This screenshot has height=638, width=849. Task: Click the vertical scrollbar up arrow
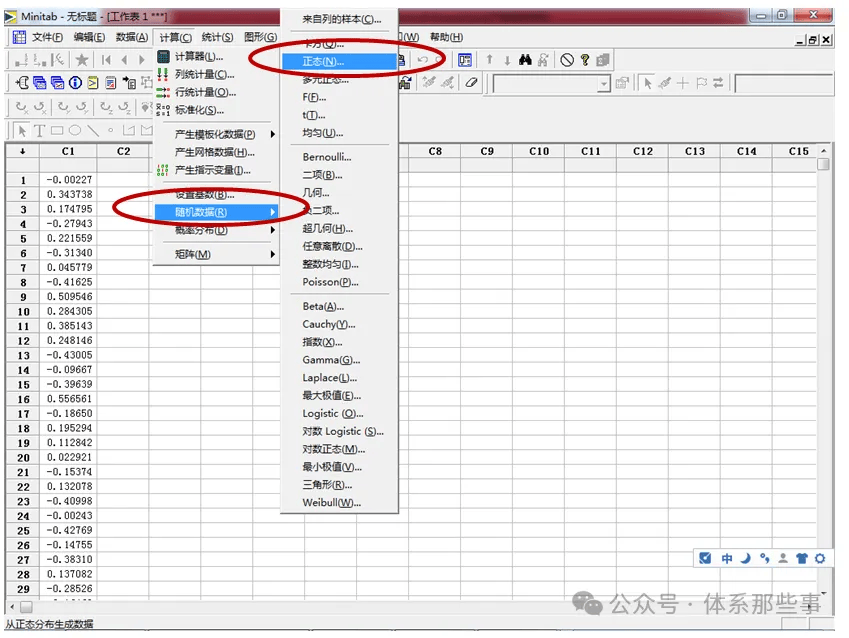(x=823, y=151)
